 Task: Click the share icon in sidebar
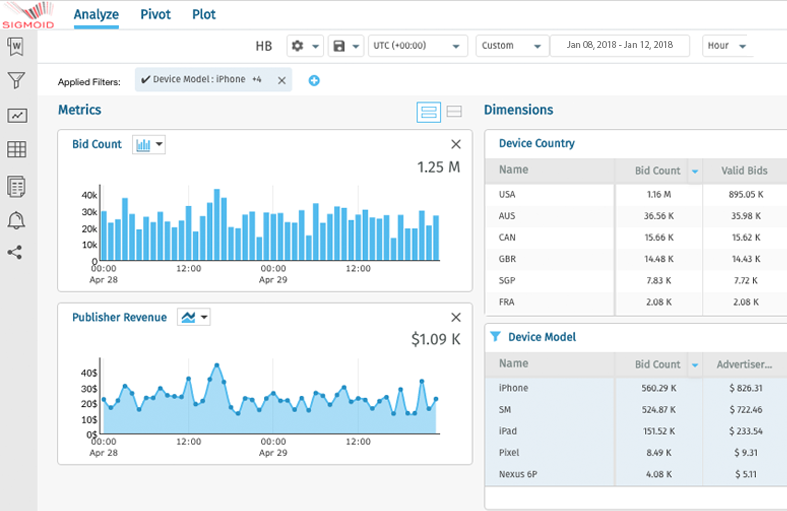coord(16,252)
